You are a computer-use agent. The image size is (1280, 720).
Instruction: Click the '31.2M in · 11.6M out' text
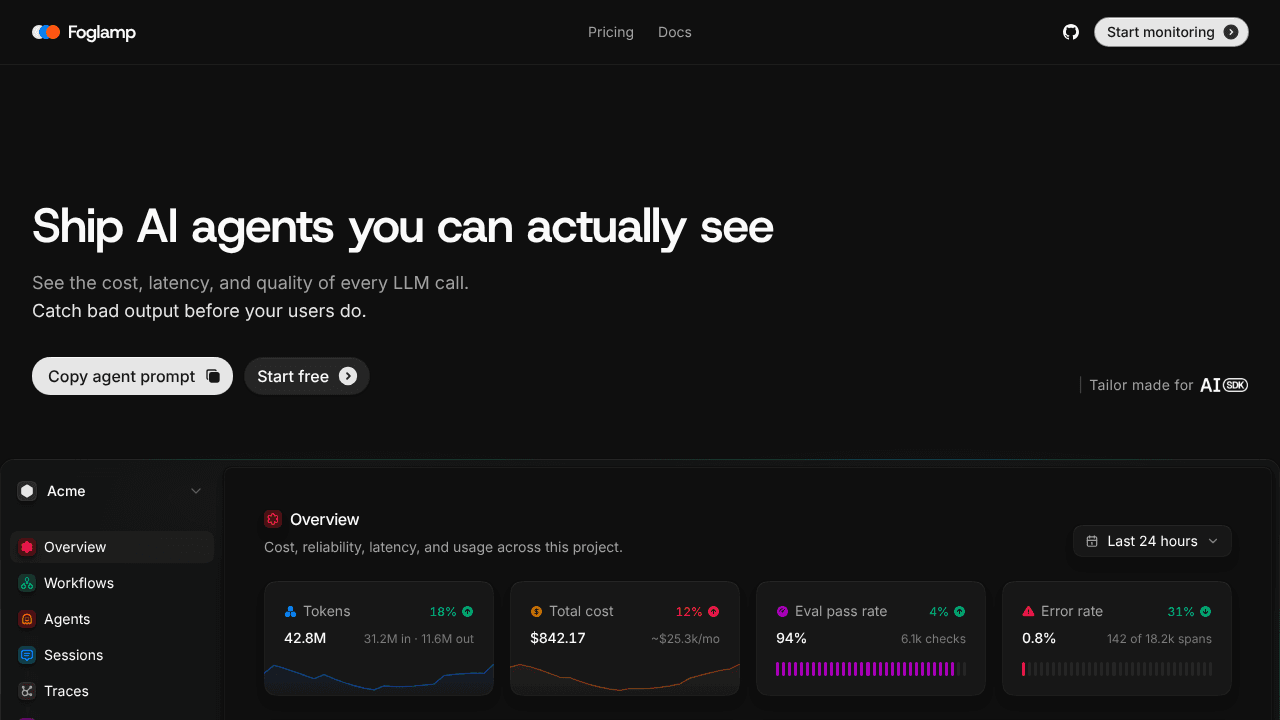click(x=419, y=639)
